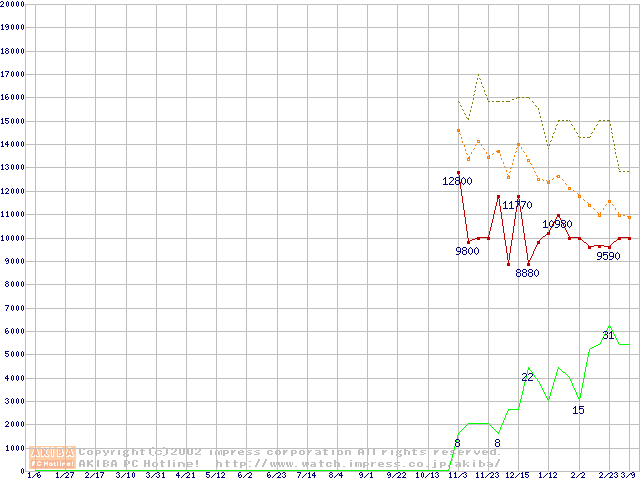
Task: Select the green line's 31 label
Action: pyautogui.click(x=608, y=335)
